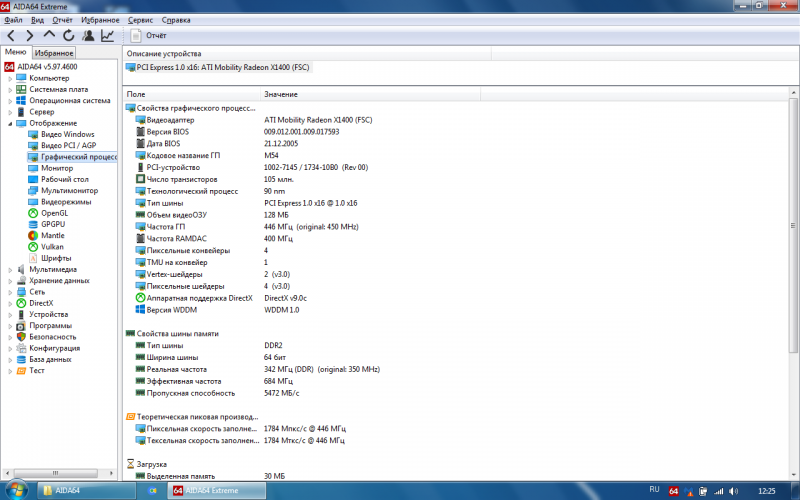Go up one level with the up arrow icon
The height and width of the screenshot is (500, 800).
pos(49,35)
